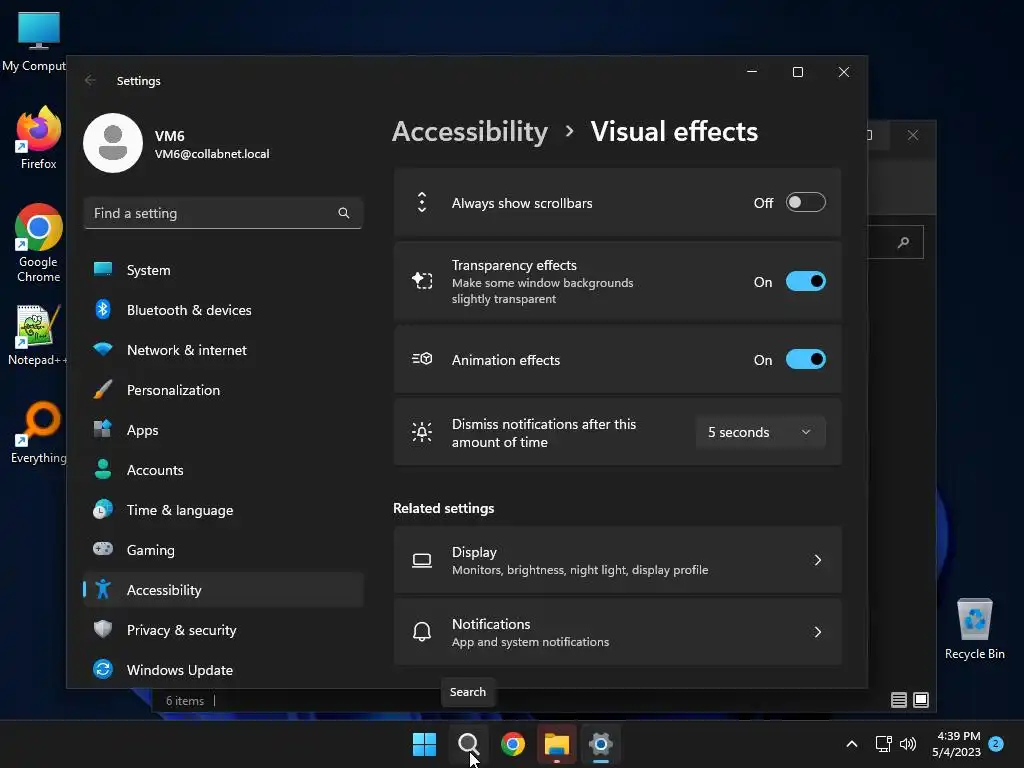Image resolution: width=1024 pixels, height=768 pixels.
Task: Open Windows Update page
Action: tap(223, 669)
